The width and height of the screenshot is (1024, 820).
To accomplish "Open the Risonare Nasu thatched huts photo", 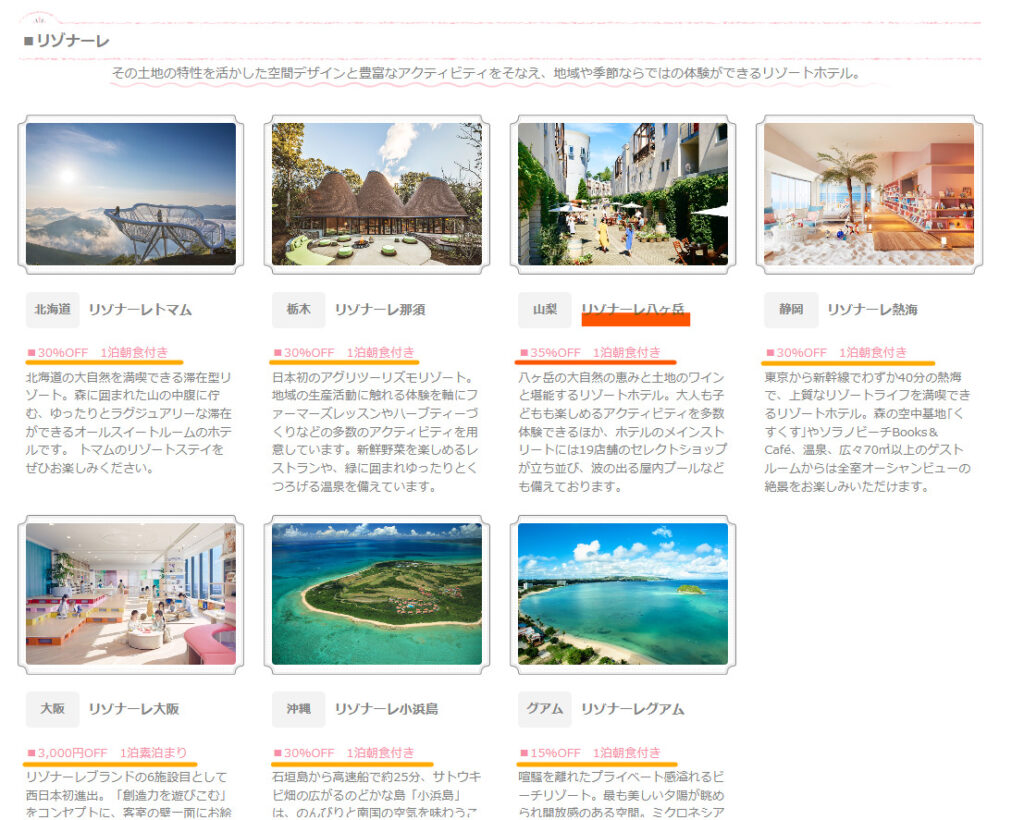I will [x=377, y=194].
